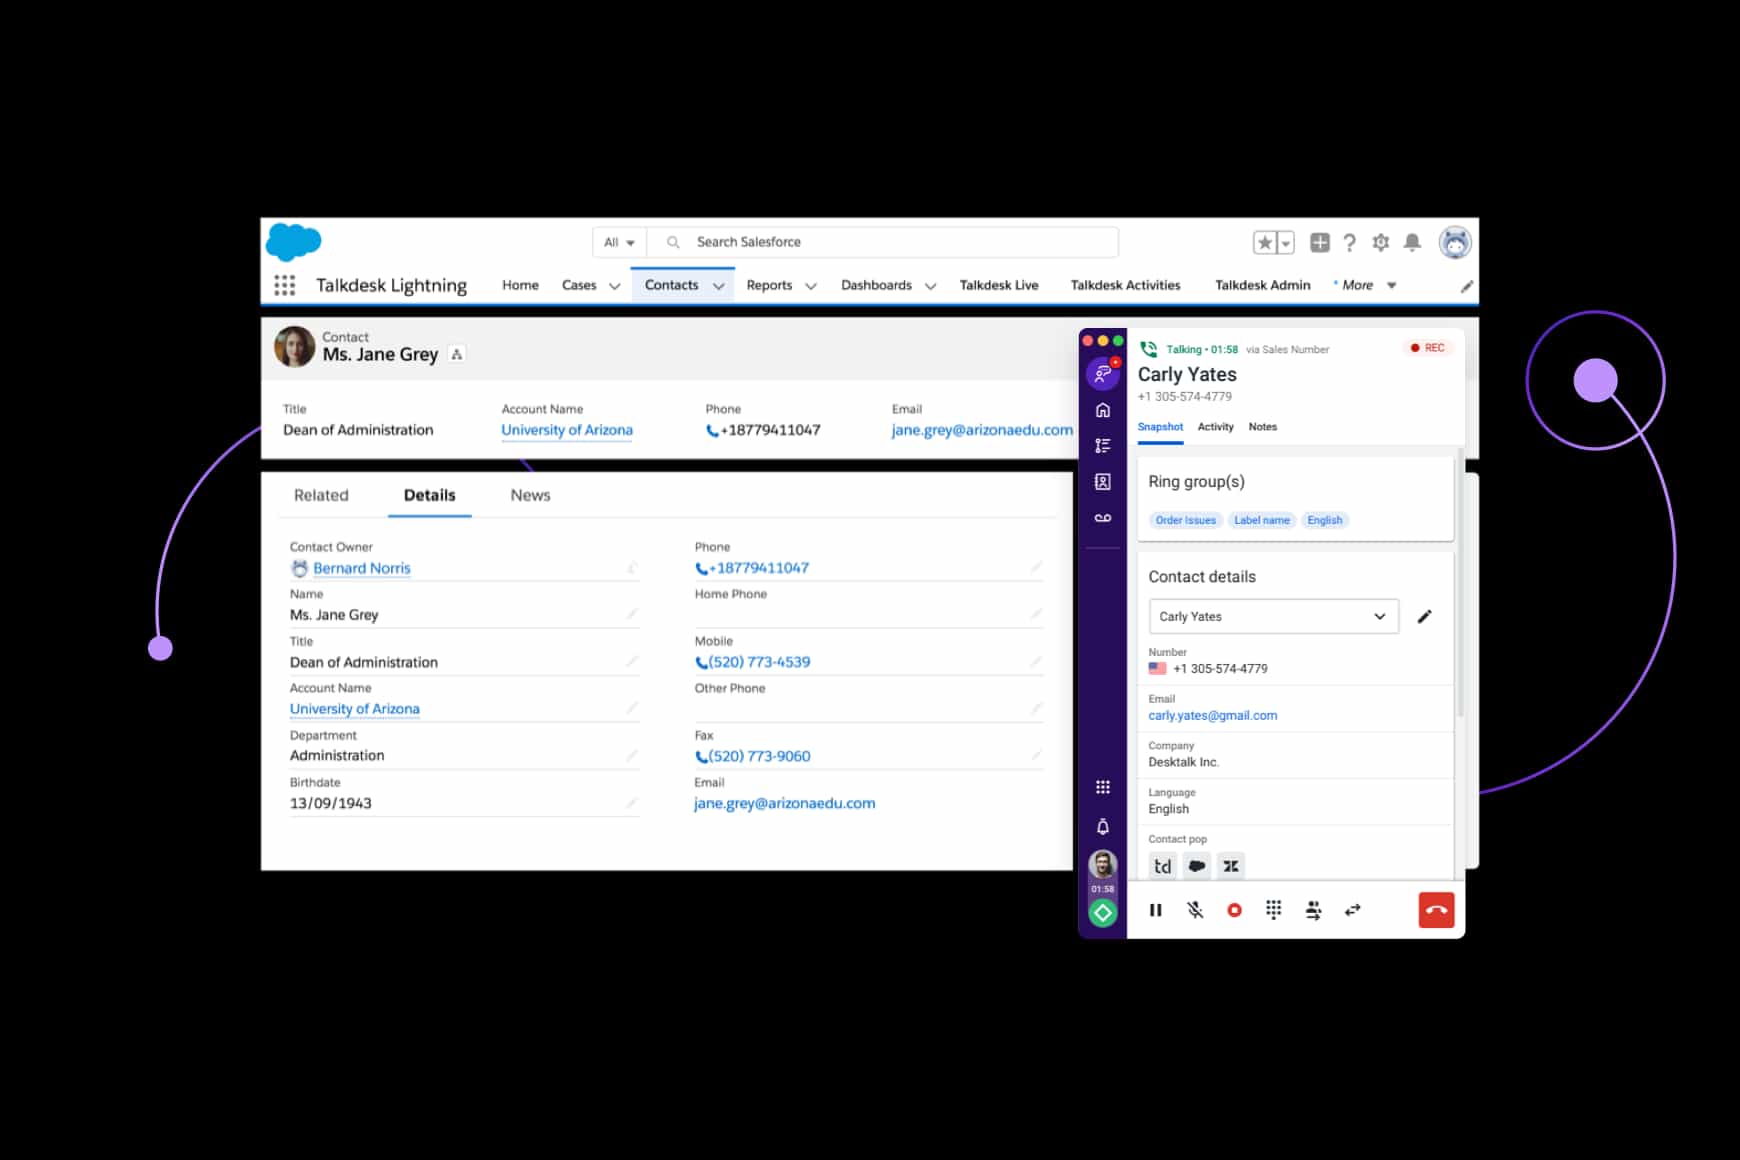The width and height of the screenshot is (1740, 1160).
Task: Open the favorites star icon
Action: tap(1265, 242)
